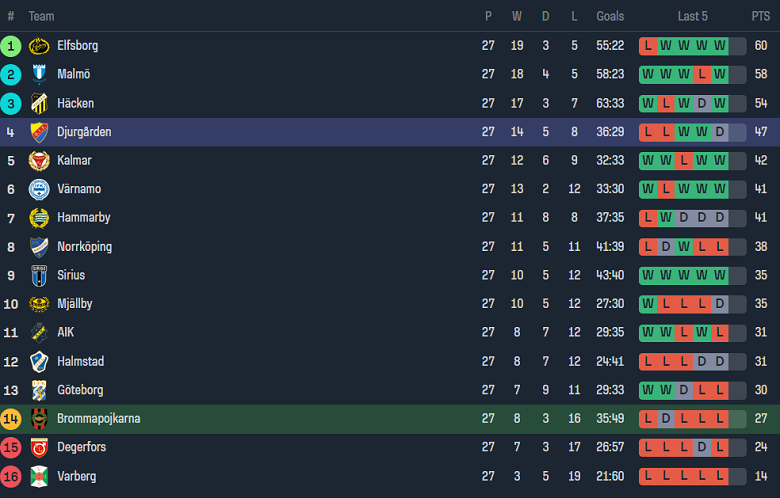
Task: Open the Sirius team link
Action: coord(71,275)
